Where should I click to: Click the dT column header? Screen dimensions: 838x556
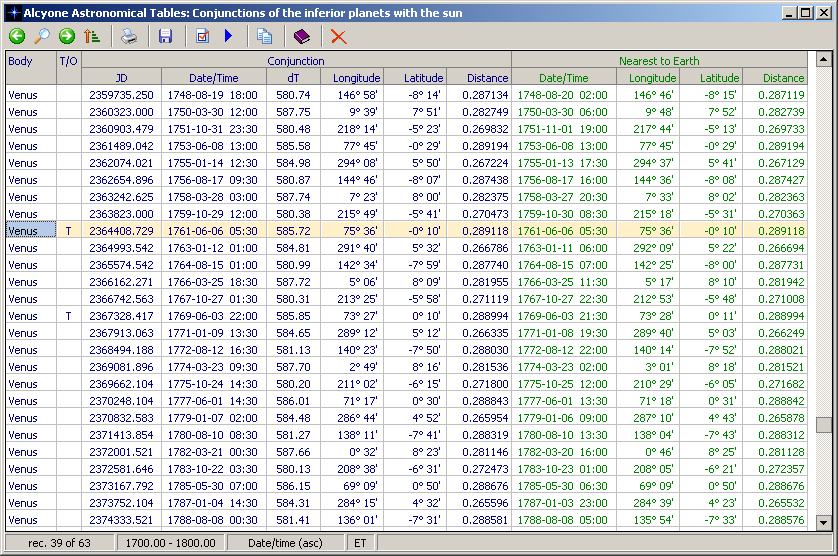tap(296, 77)
